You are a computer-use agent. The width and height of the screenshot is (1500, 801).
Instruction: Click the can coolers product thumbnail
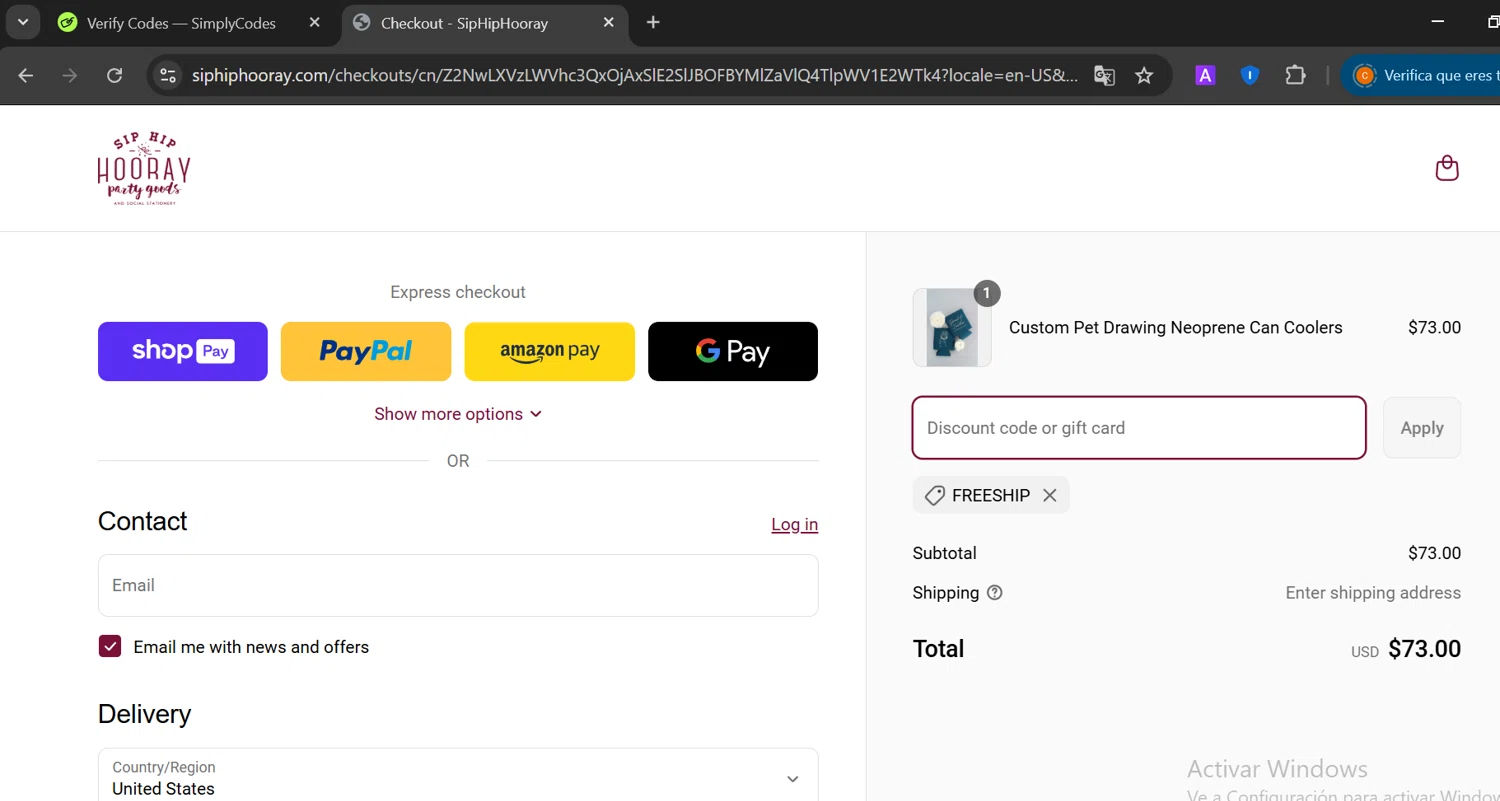(x=952, y=328)
